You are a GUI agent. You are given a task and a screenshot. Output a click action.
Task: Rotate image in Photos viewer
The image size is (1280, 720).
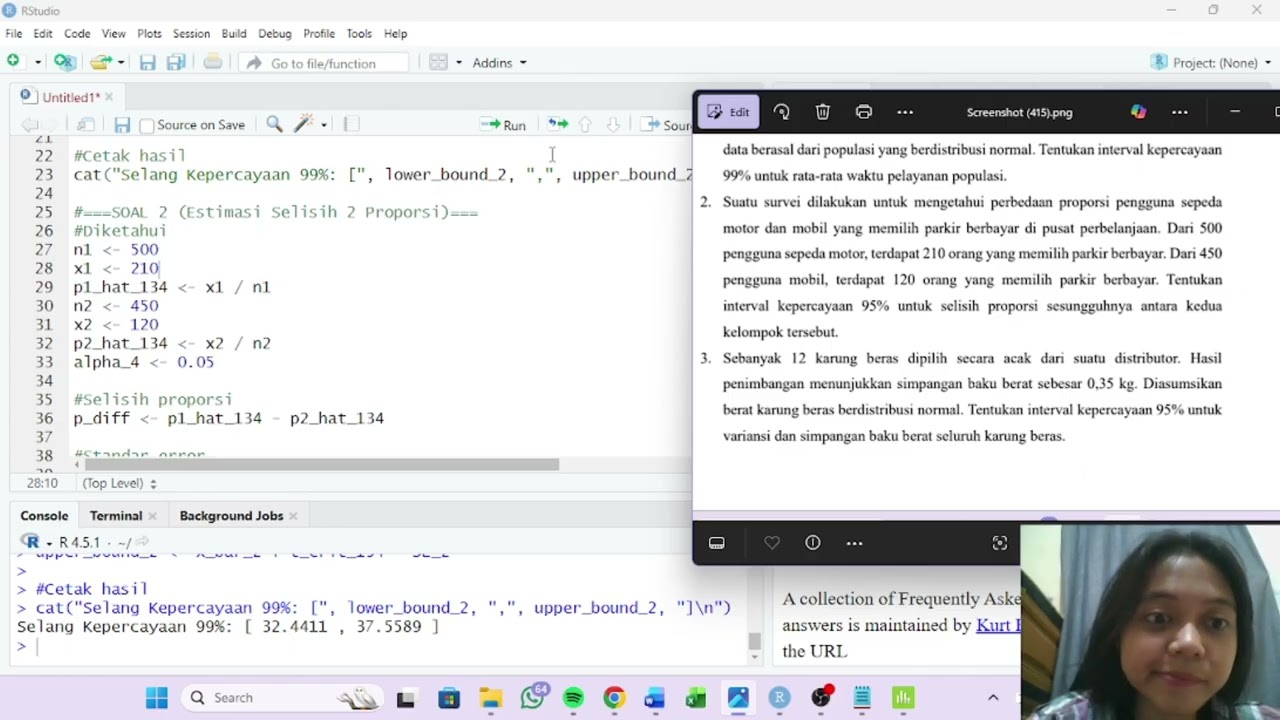pyautogui.click(x=782, y=112)
